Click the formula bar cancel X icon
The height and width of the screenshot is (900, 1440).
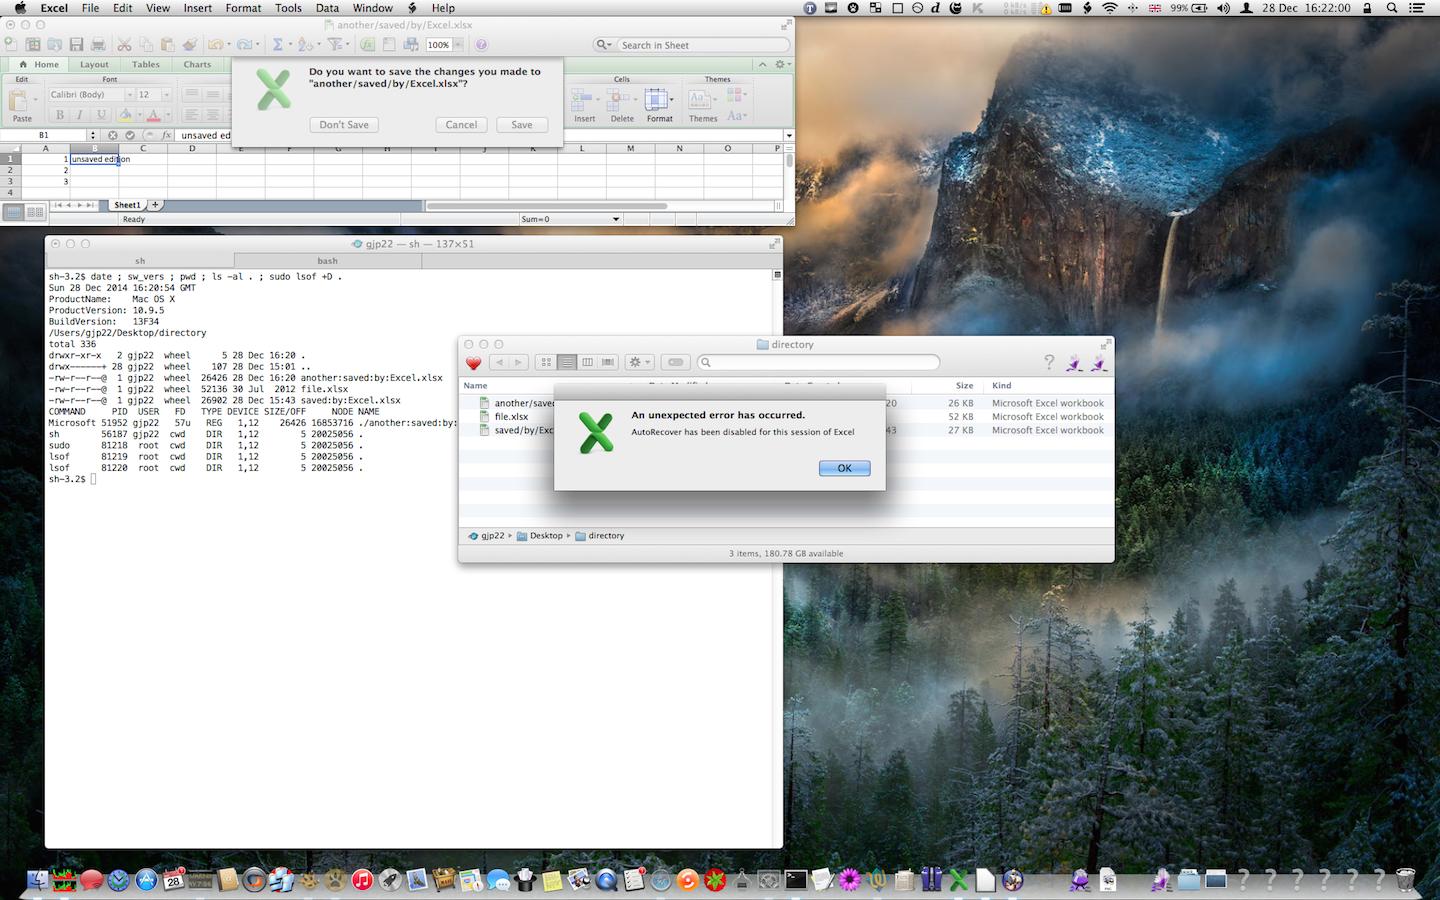pos(112,135)
